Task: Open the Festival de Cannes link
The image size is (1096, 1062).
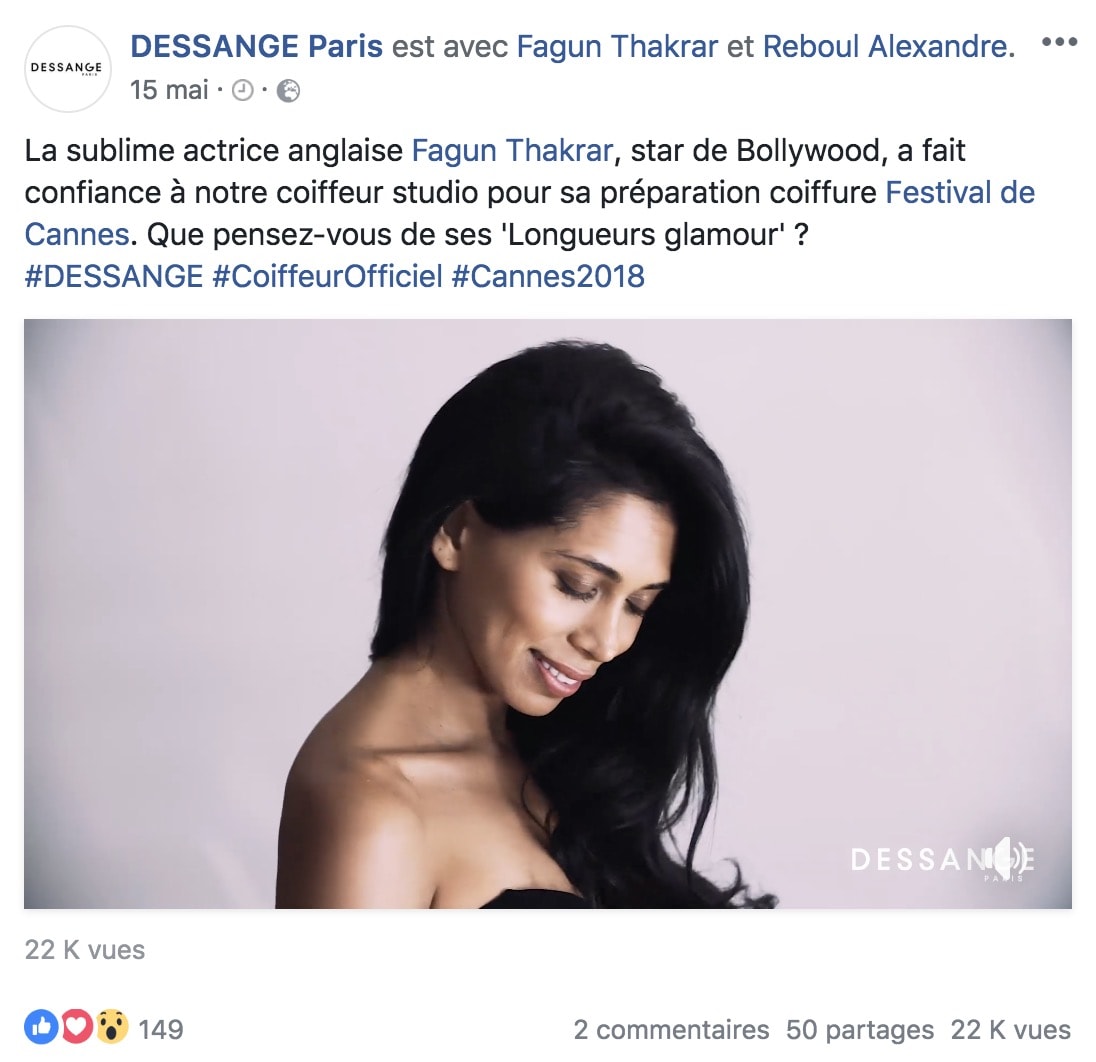Action: point(530,213)
